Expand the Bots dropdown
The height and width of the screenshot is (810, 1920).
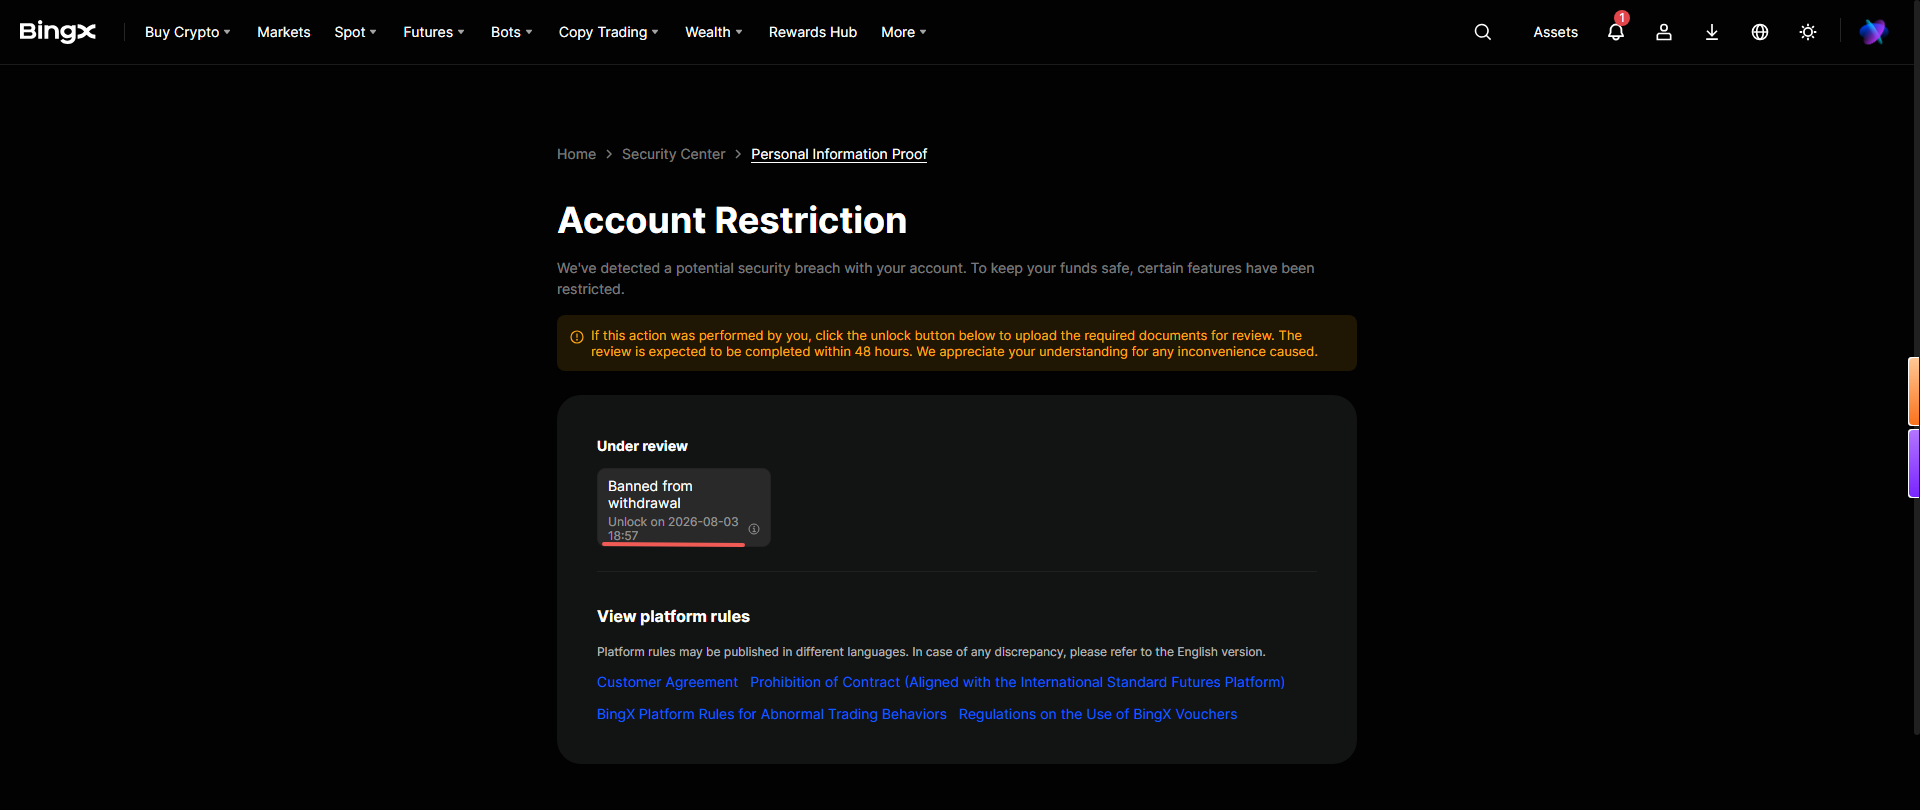point(512,32)
